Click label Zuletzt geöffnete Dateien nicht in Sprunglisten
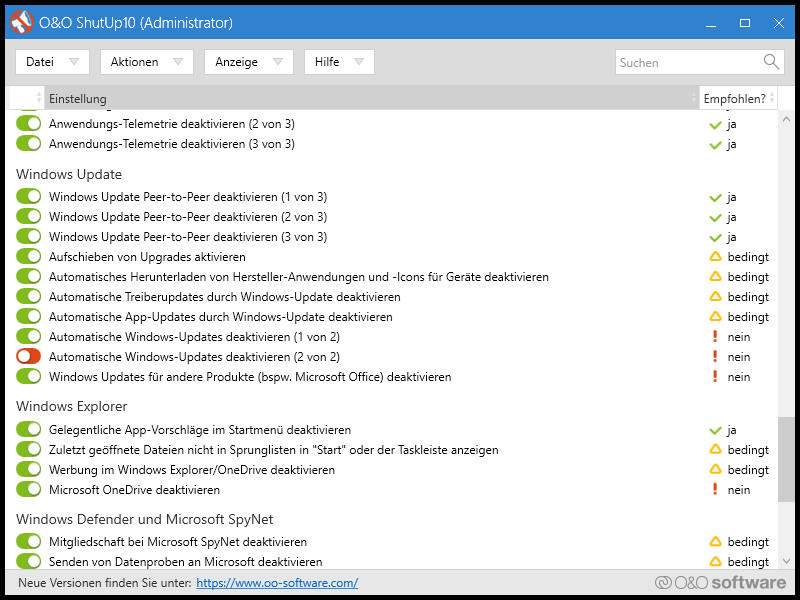The width and height of the screenshot is (800, 600). point(273,449)
